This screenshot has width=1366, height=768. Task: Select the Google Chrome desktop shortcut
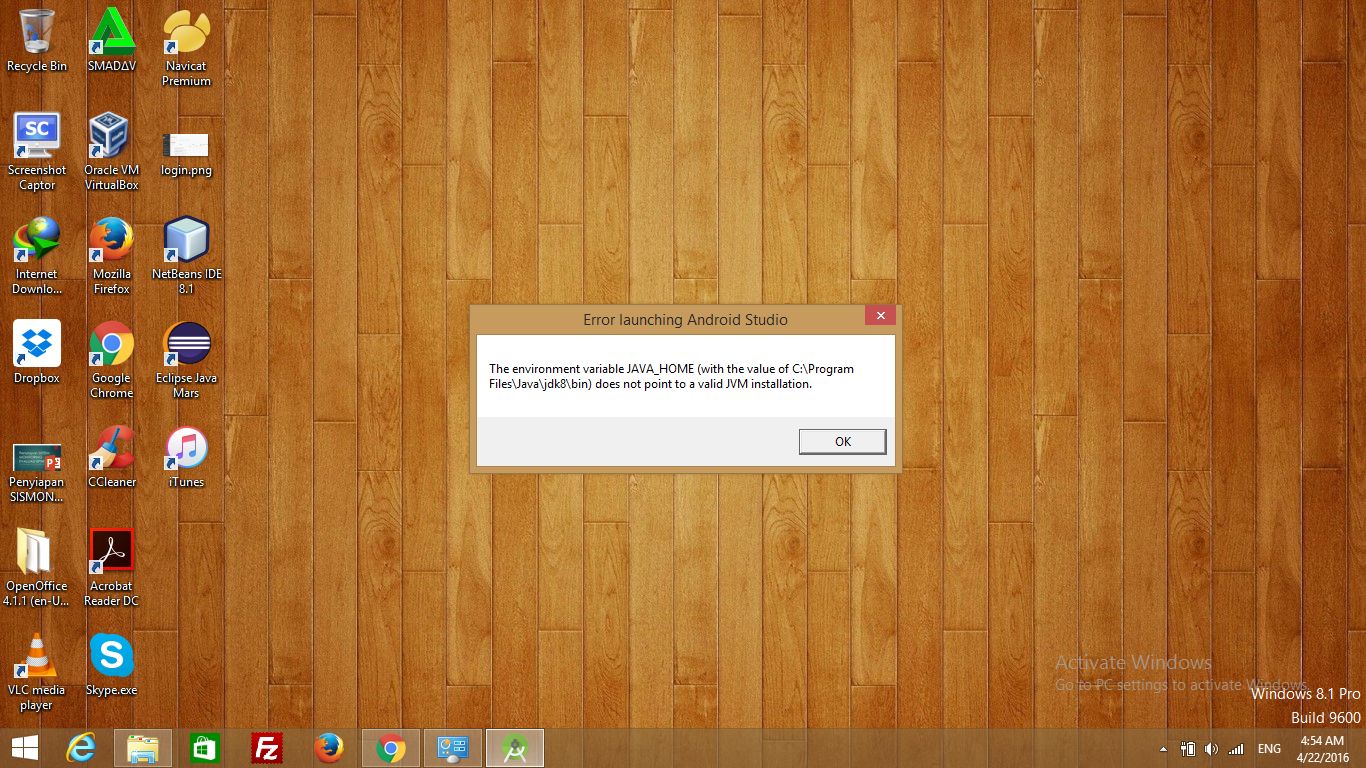click(x=111, y=360)
